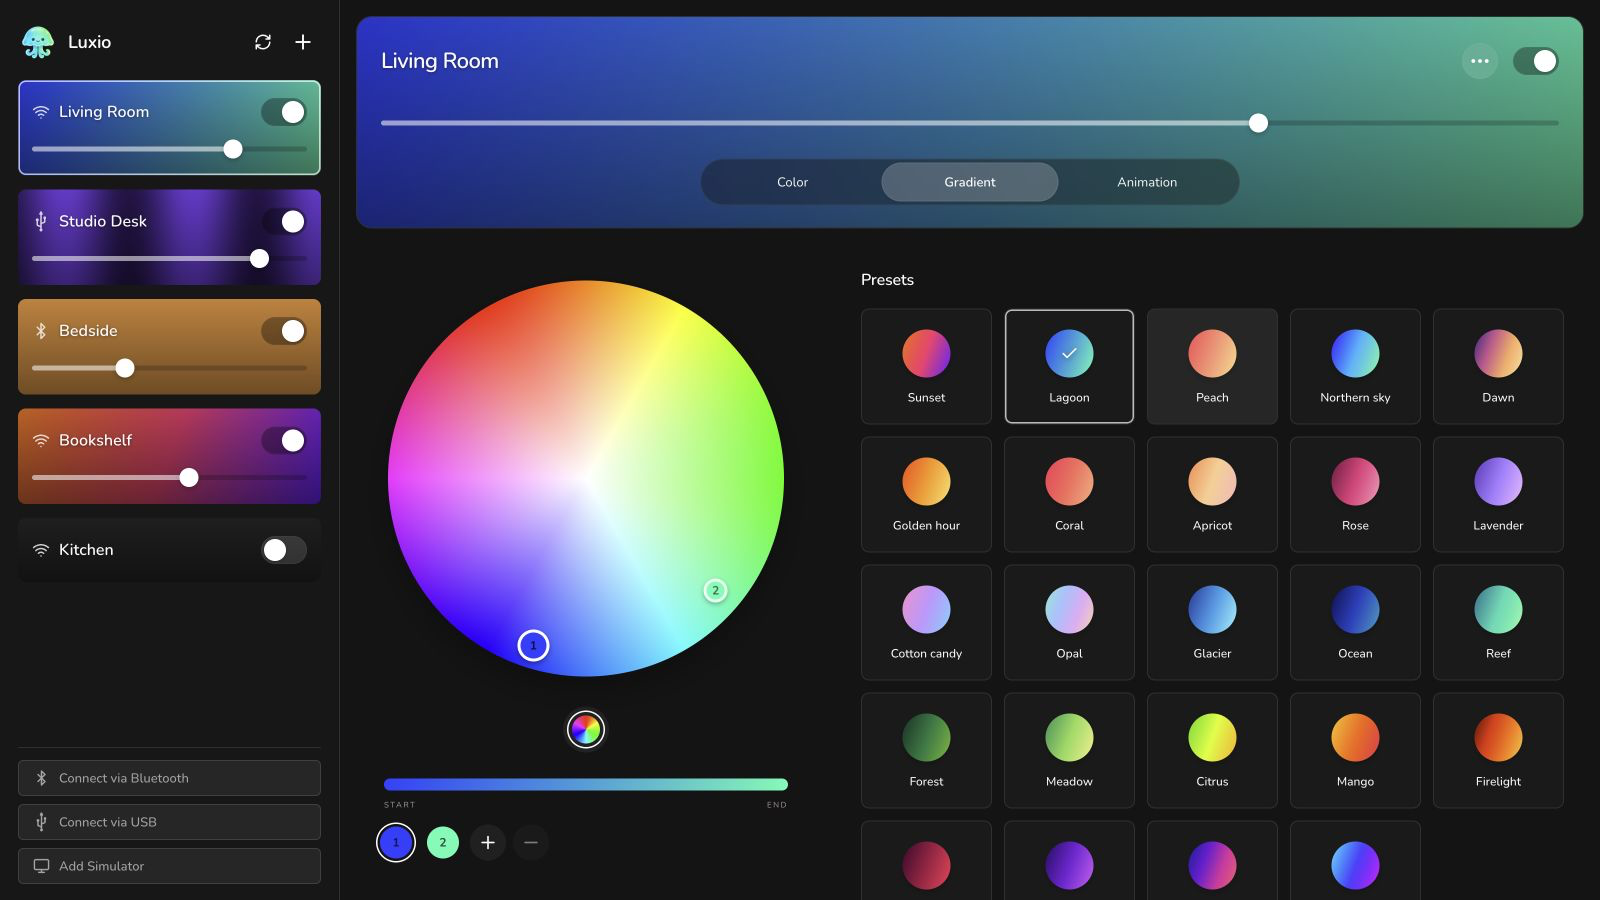Screen dimensions: 1600x900
Task: Click the Bluetooth icon on the Bedside card
Action: pyautogui.click(x=41, y=331)
